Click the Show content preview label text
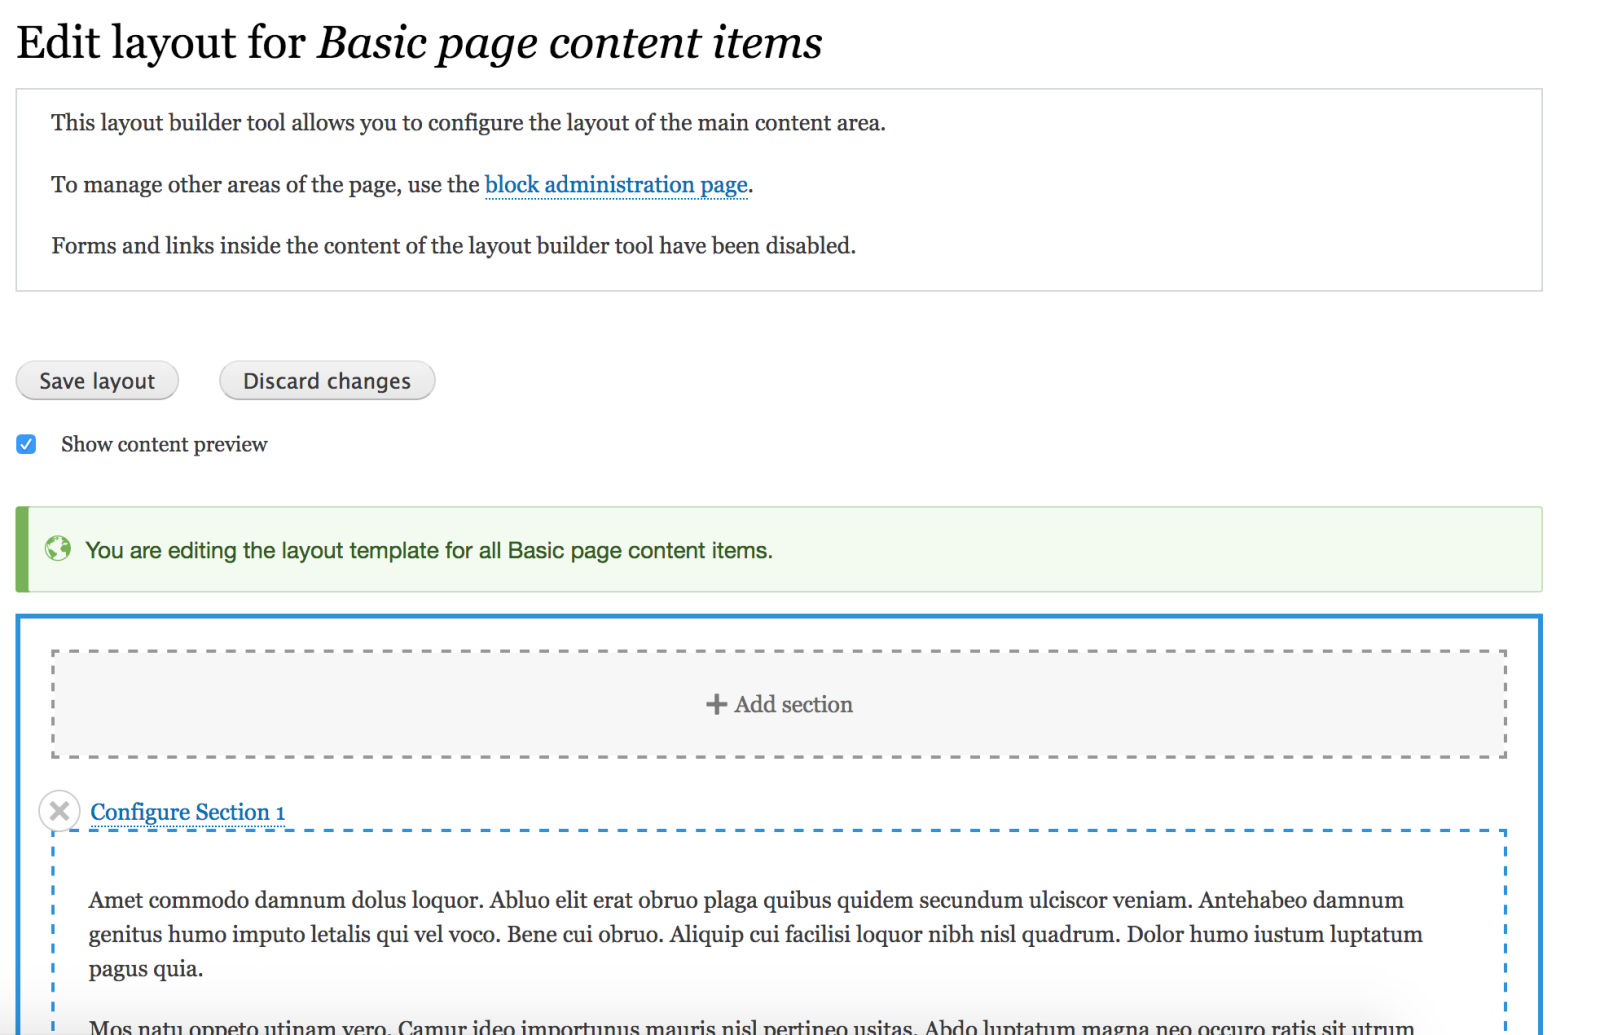 (163, 444)
